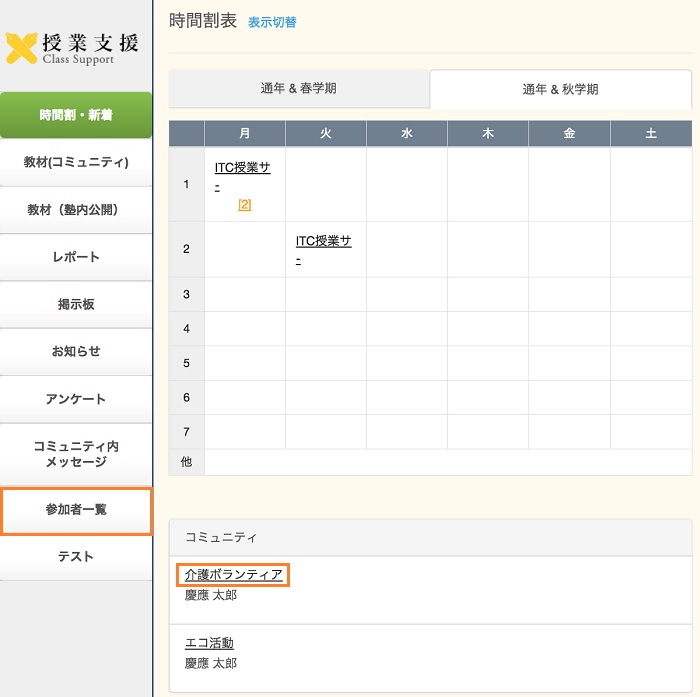Screen dimensions: 700x697
Task: Click the 表示切替 link
Action: point(272,22)
